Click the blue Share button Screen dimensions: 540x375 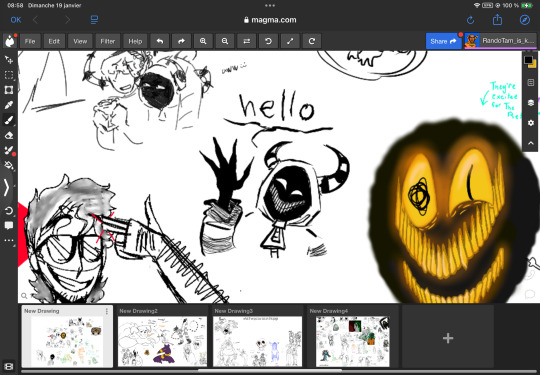click(x=443, y=41)
